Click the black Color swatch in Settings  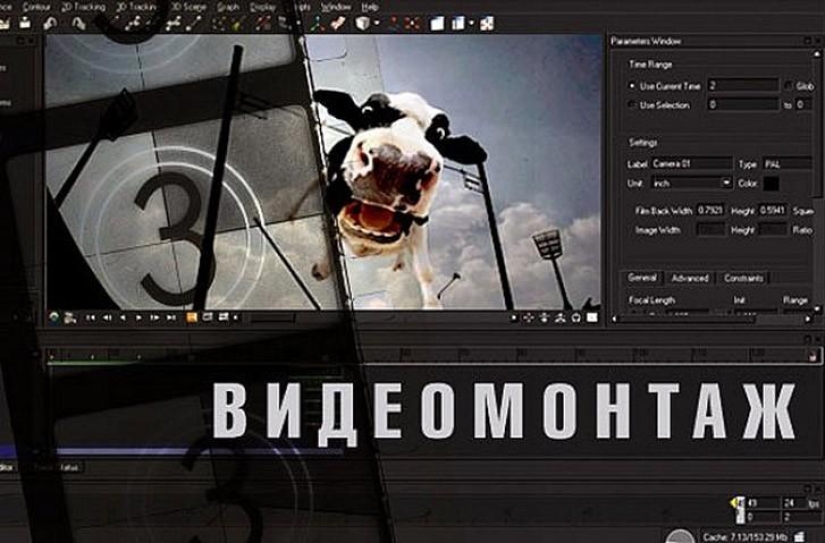click(771, 183)
